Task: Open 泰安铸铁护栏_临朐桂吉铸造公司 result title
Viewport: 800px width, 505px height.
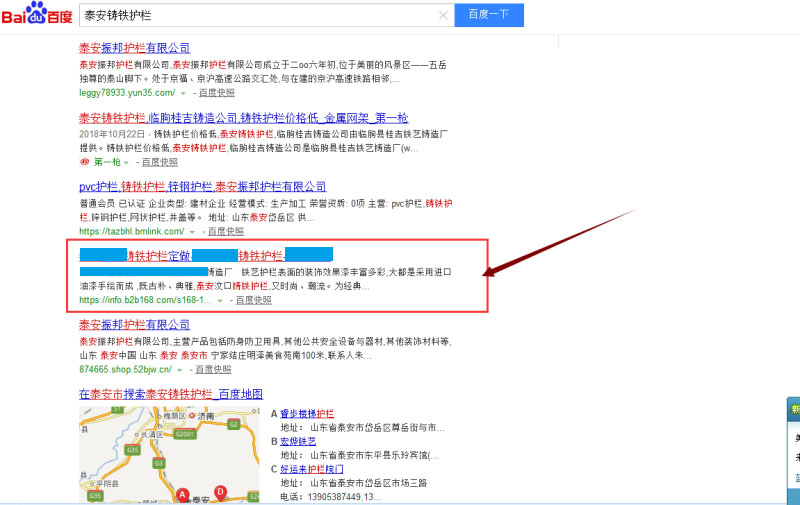Action: (x=243, y=118)
